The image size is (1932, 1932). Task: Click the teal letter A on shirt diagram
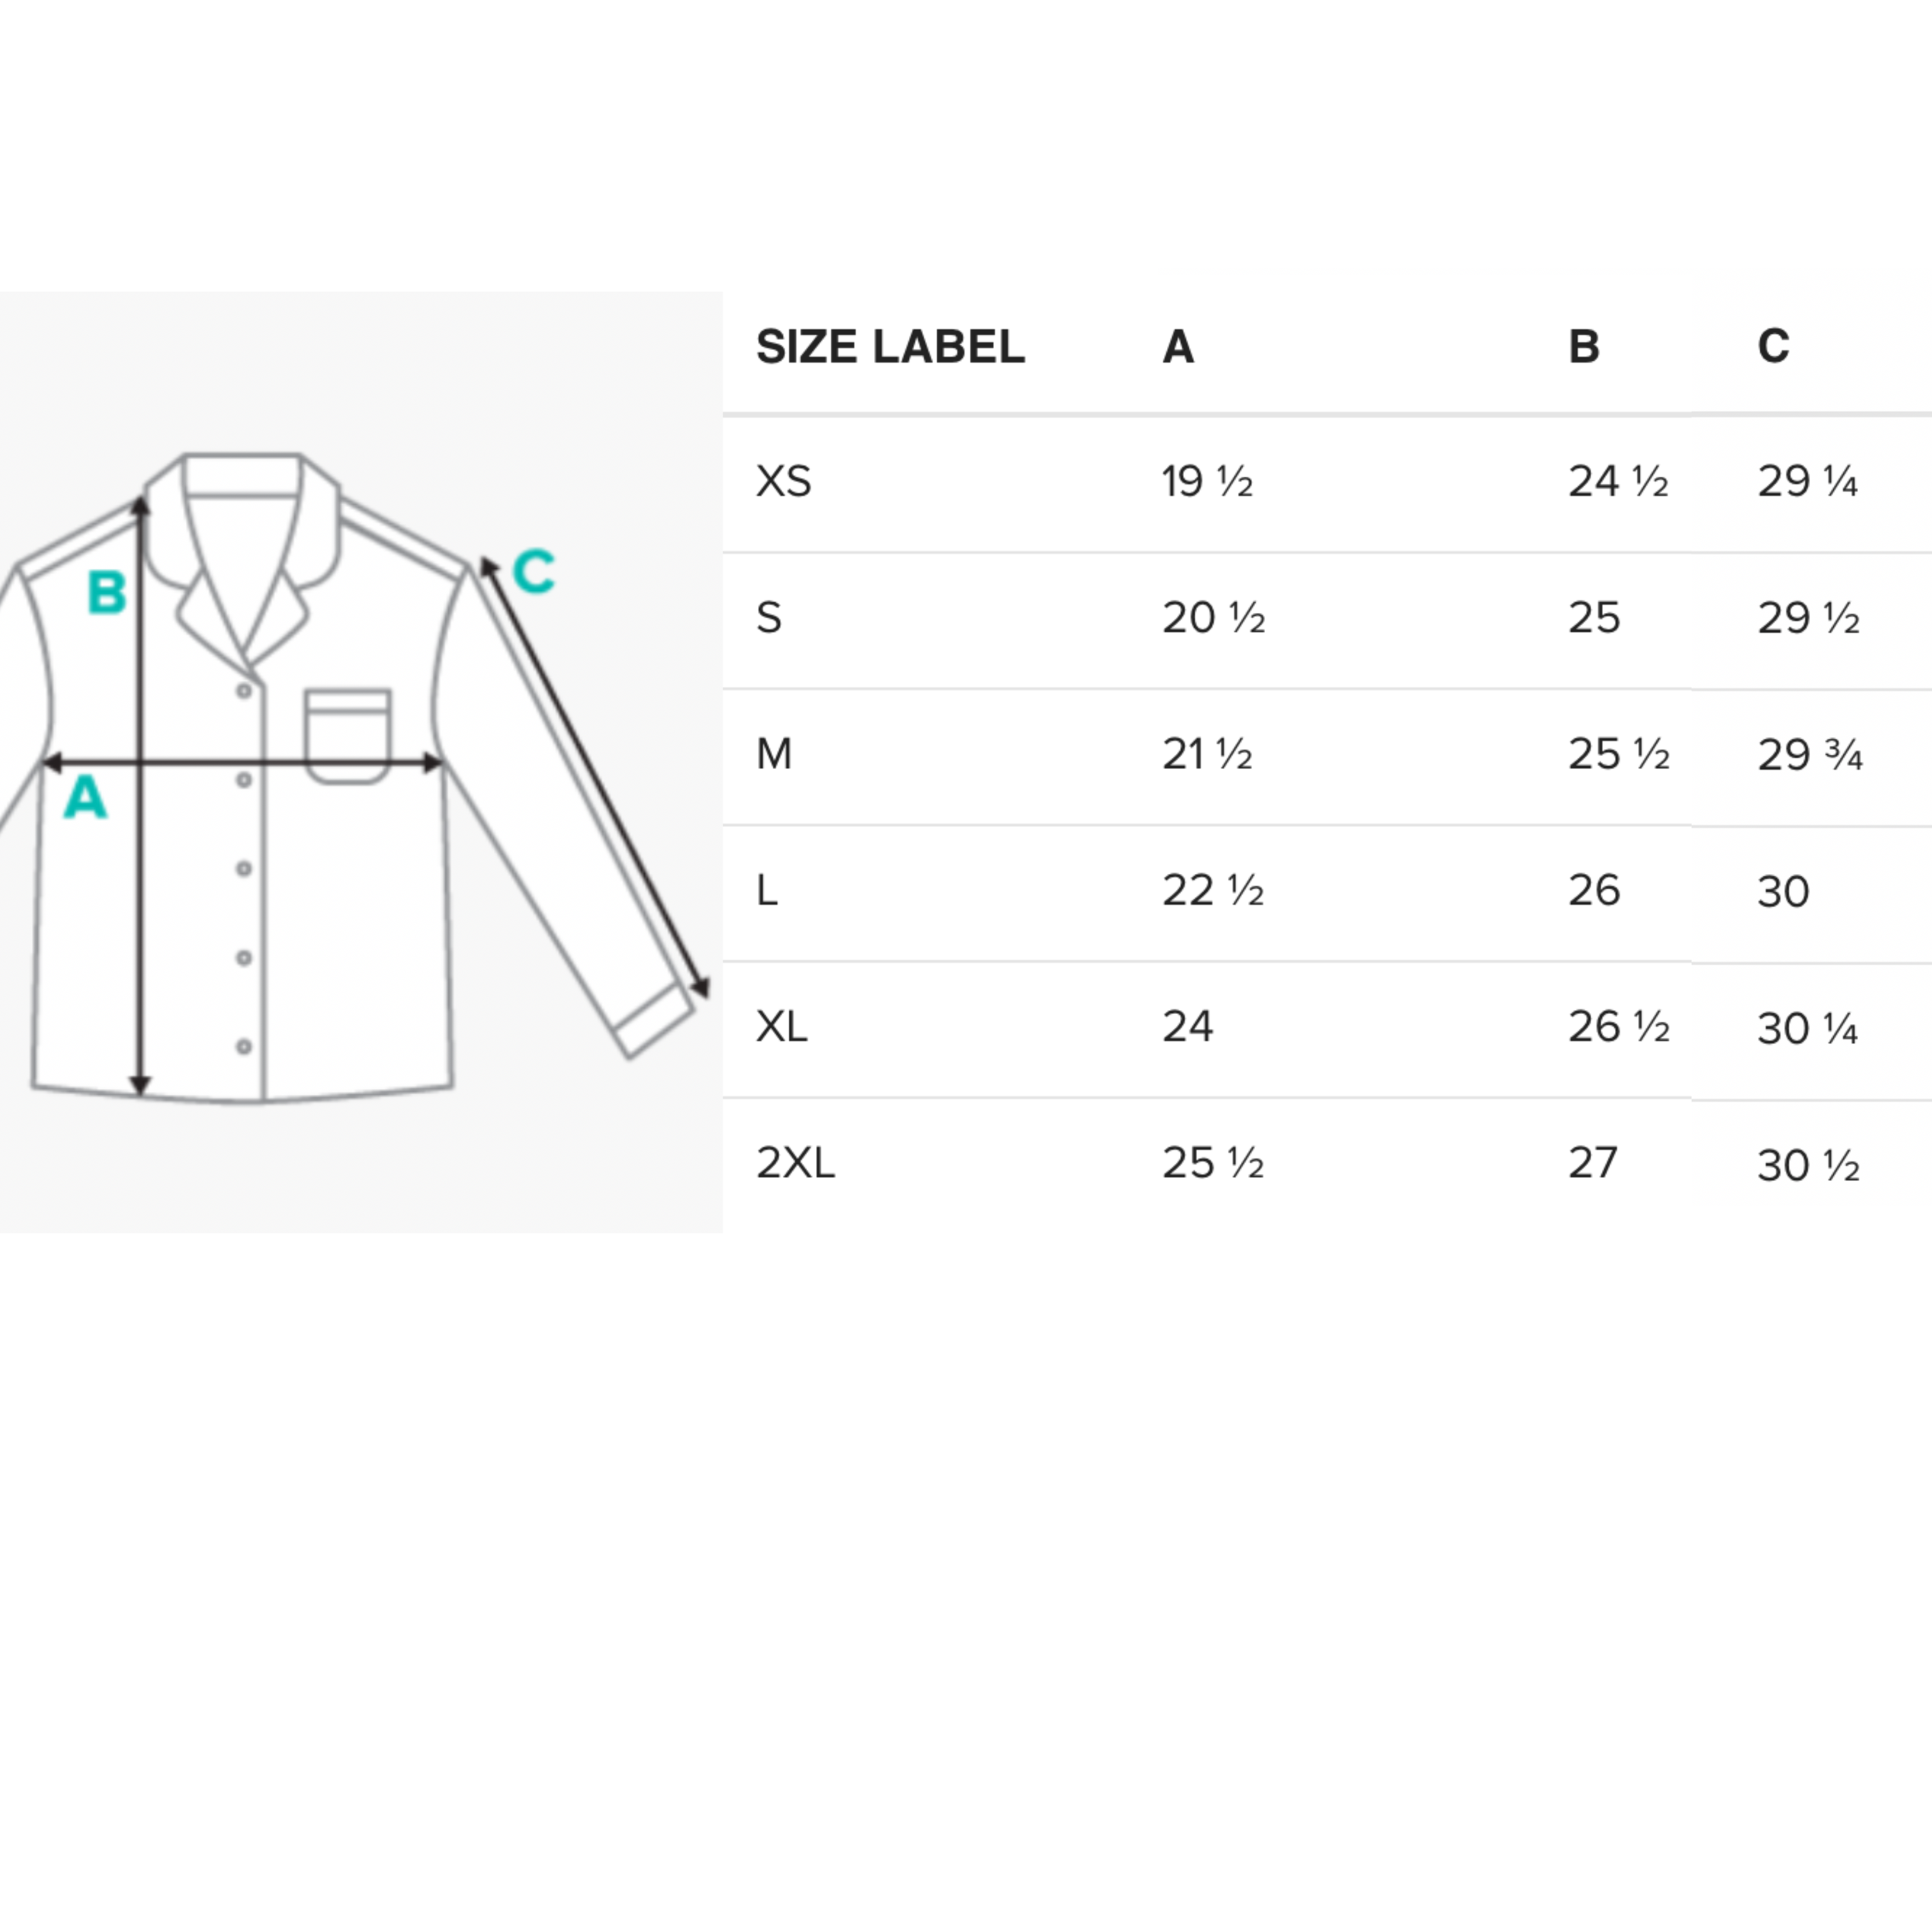[85, 798]
